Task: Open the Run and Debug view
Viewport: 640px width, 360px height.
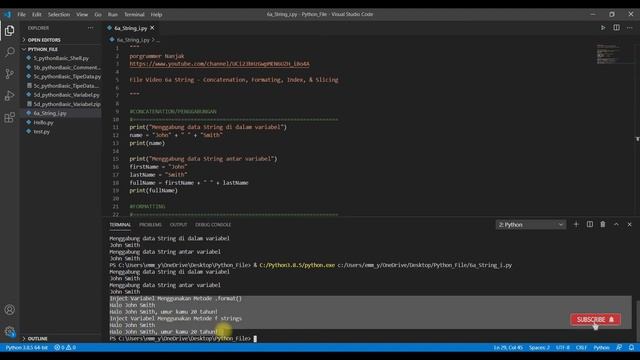Action: tap(9, 96)
